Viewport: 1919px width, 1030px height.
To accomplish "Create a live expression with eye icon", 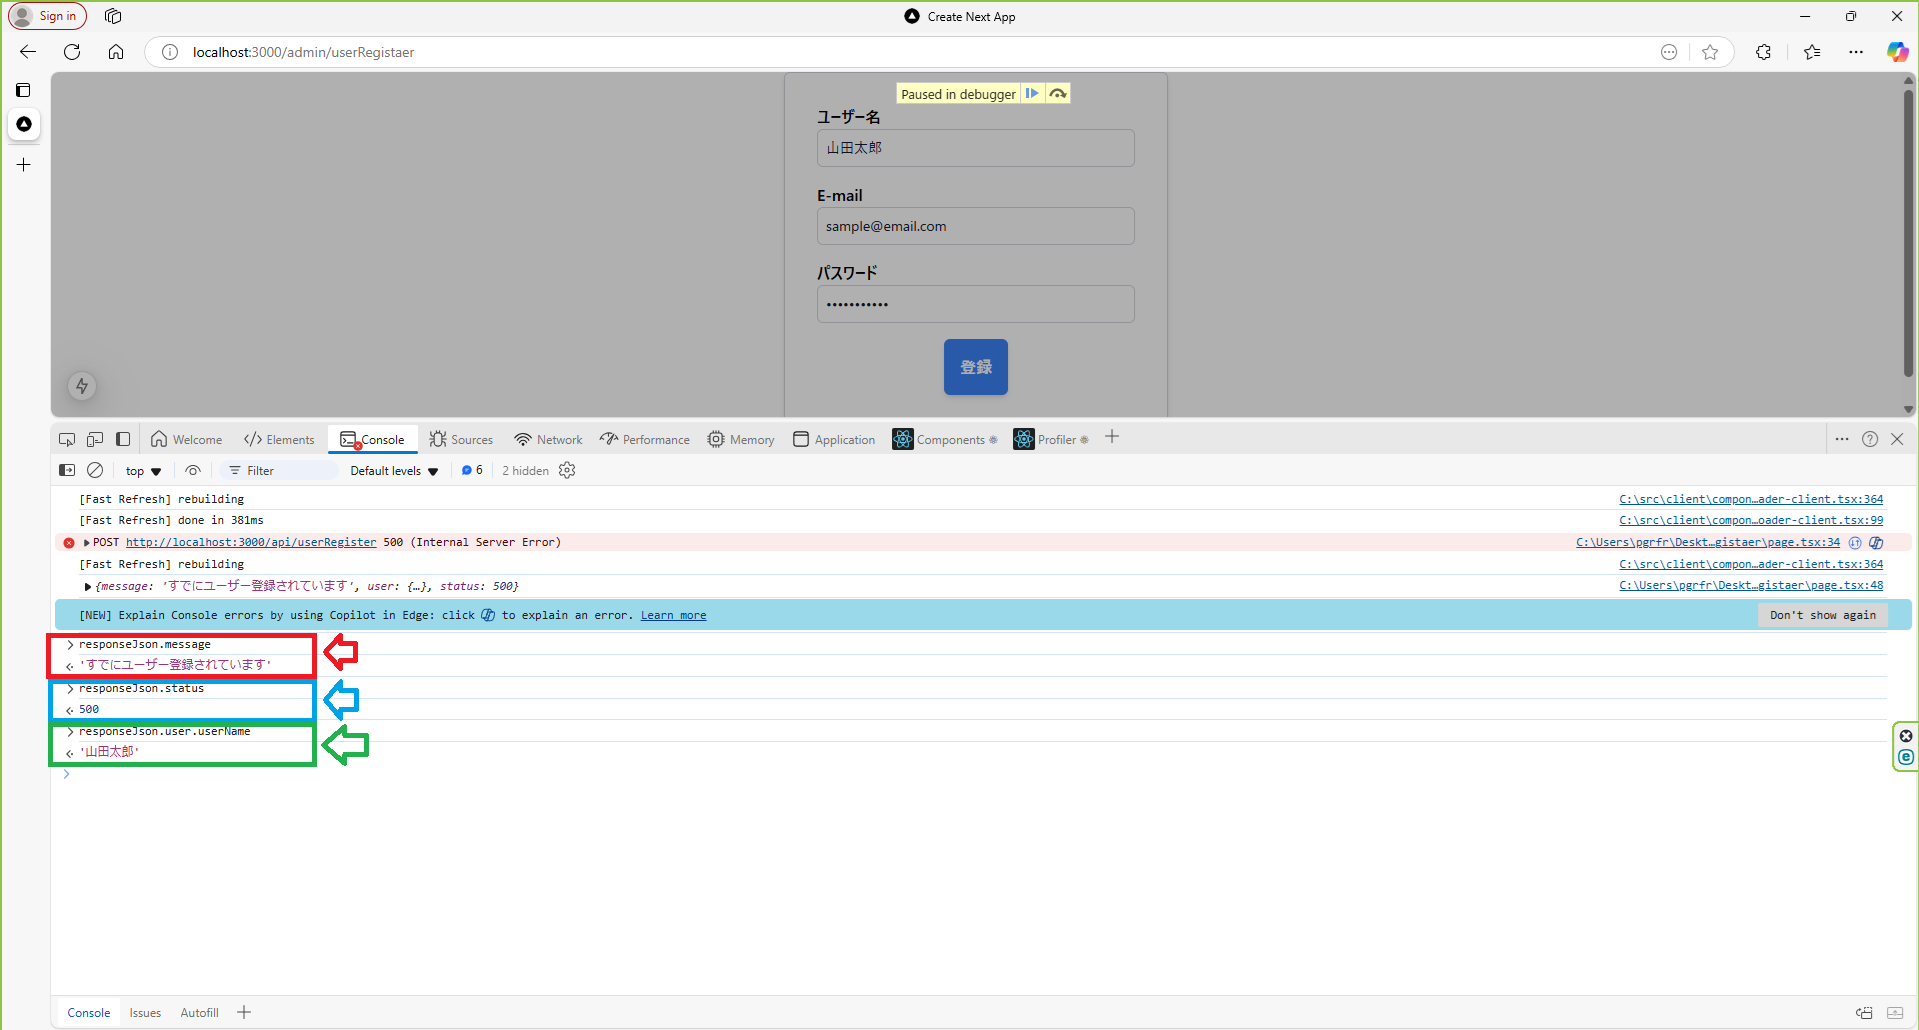I will (193, 470).
